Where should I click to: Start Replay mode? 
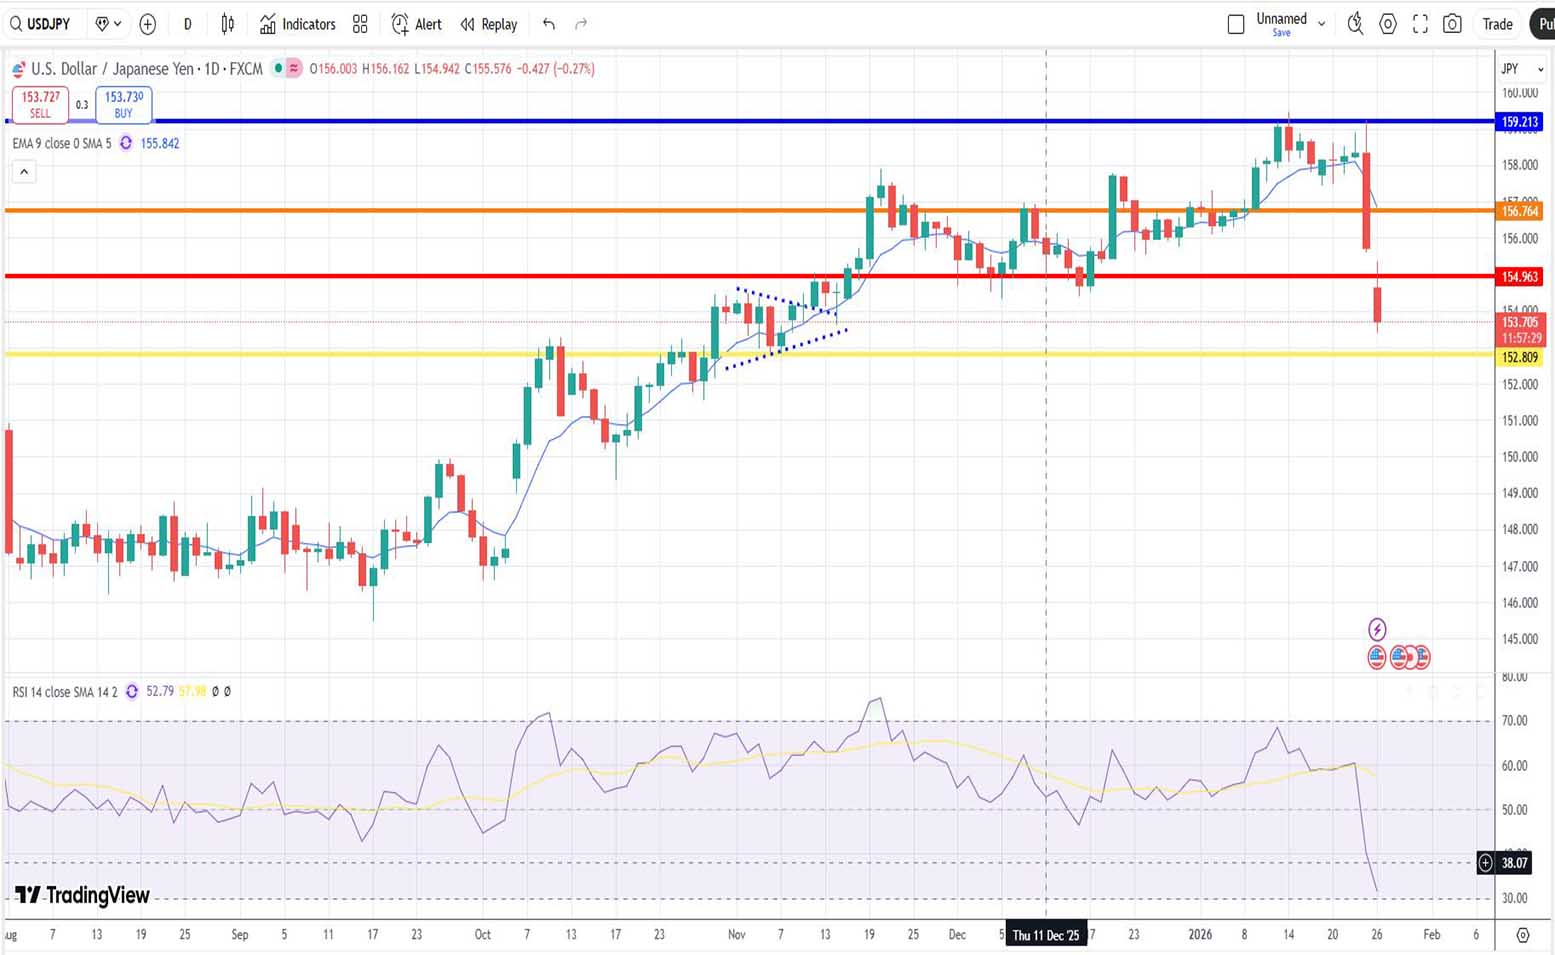[x=489, y=24]
